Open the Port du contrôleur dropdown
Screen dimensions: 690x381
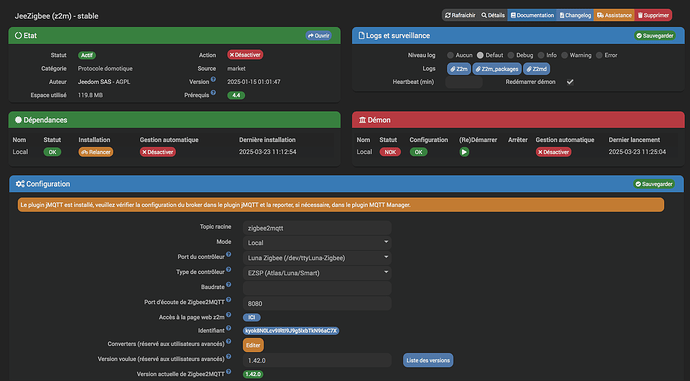pos(317,258)
